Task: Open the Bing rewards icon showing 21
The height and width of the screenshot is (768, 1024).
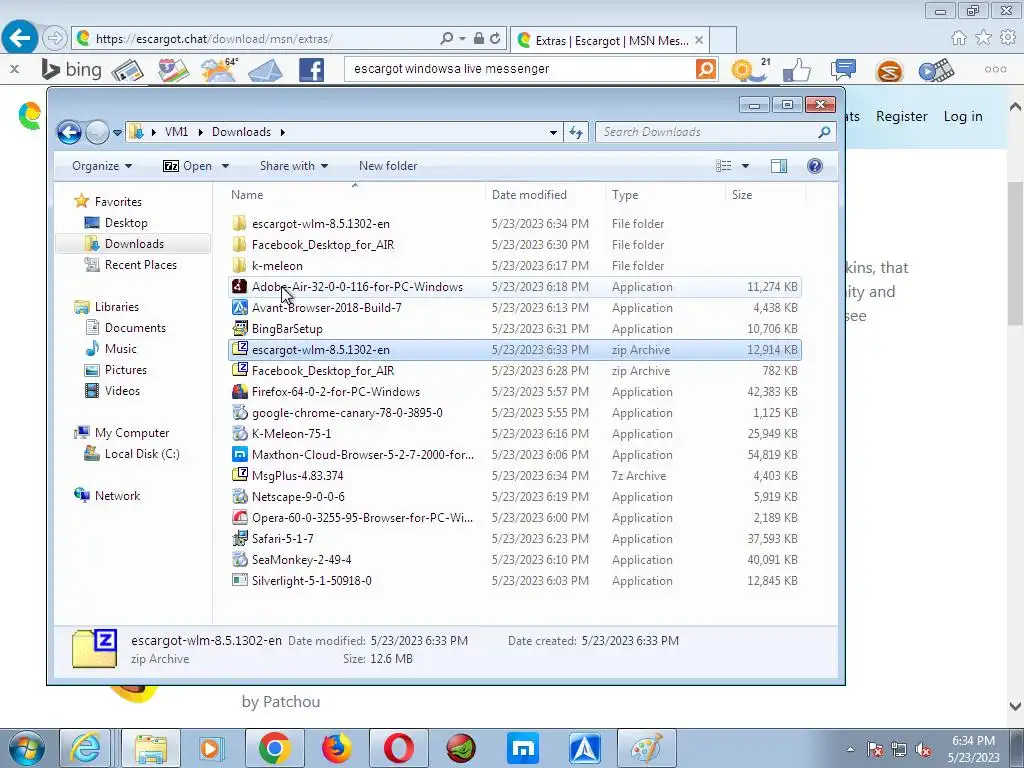Action: [x=750, y=69]
